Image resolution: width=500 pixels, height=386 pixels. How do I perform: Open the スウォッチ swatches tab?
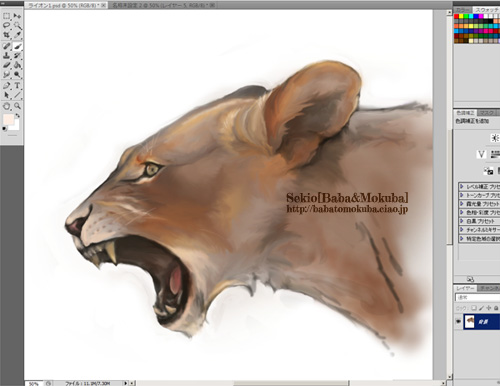pyautogui.click(x=487, y=10)
